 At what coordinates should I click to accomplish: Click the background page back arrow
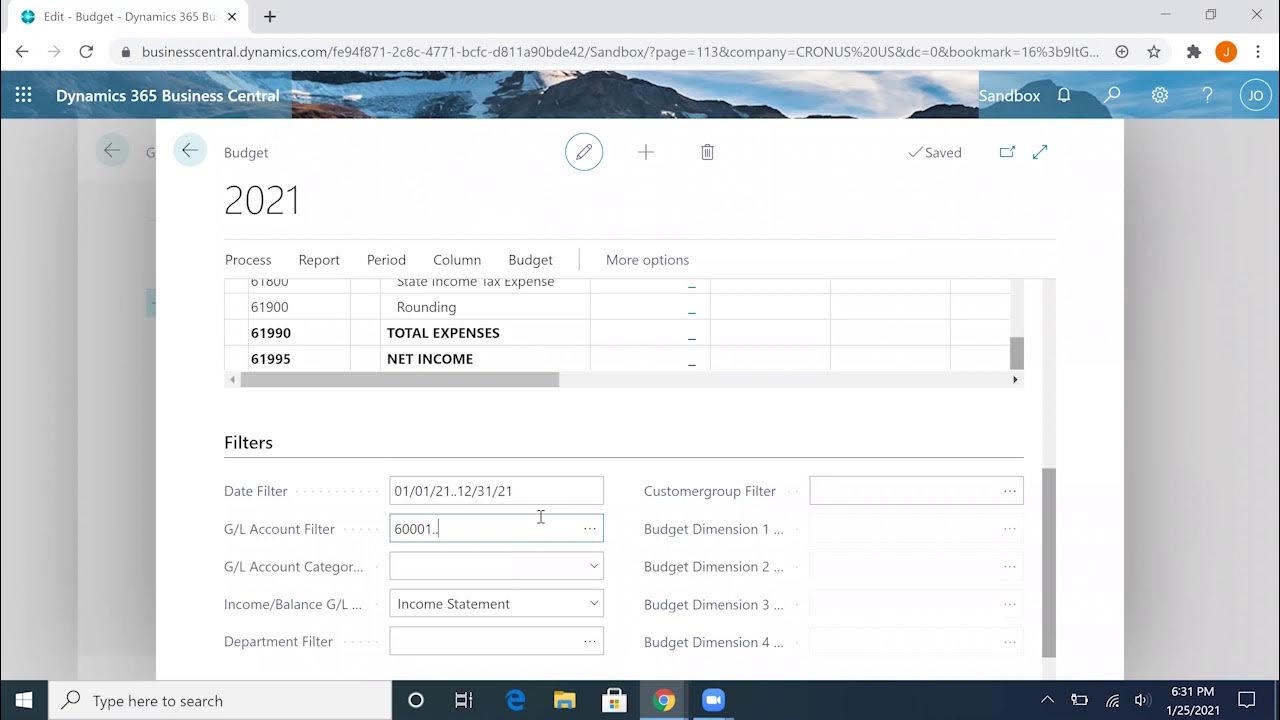coord(112,151)
